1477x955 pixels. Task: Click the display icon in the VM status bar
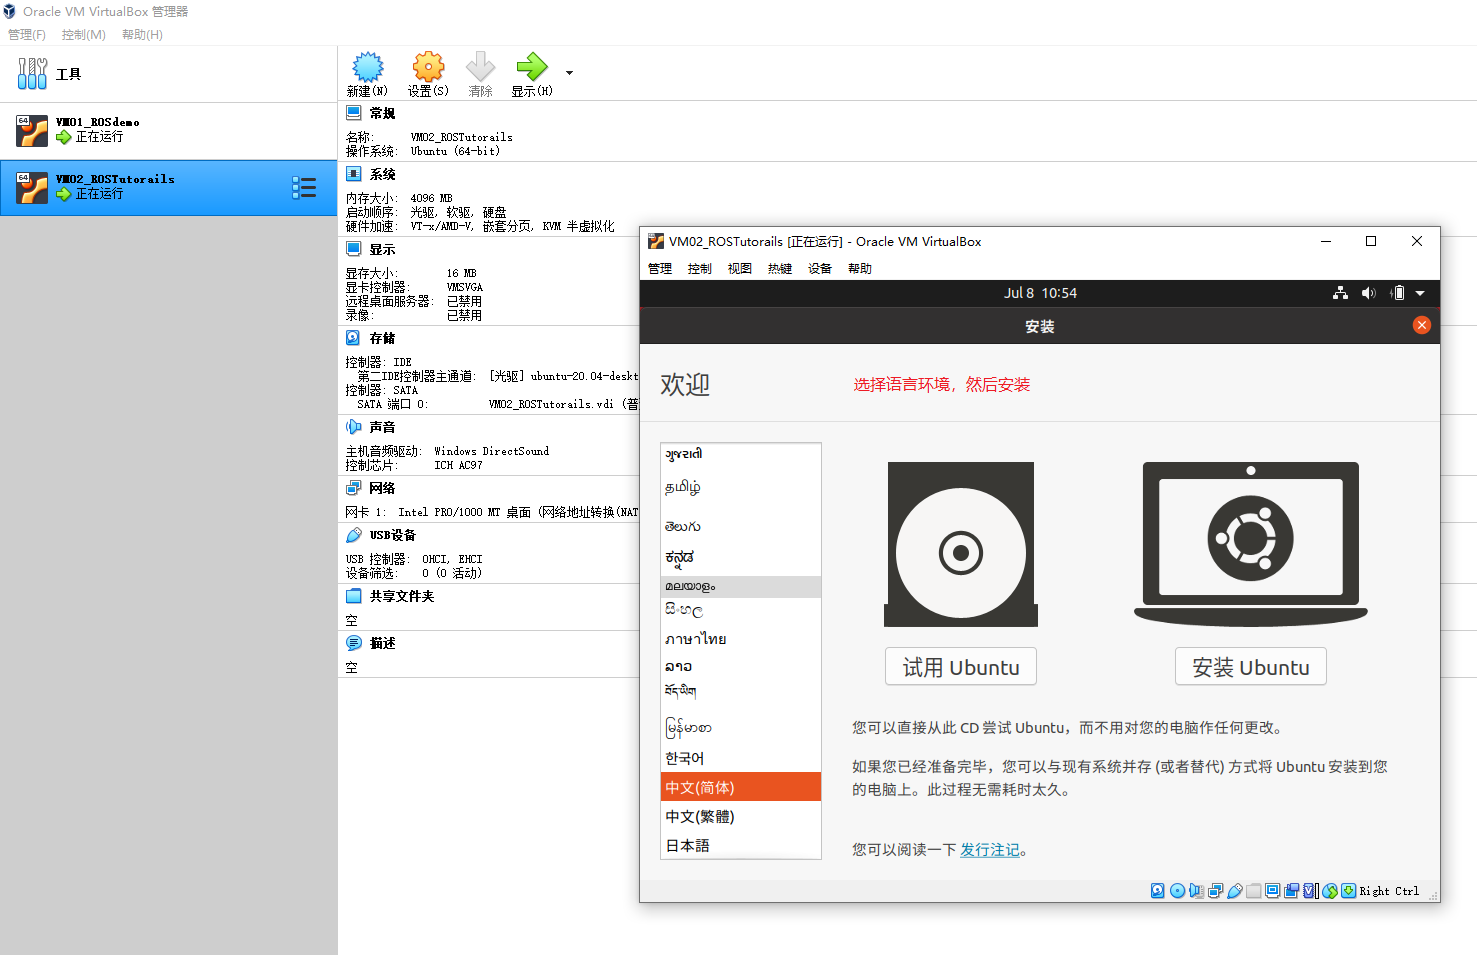[1273, 890]
